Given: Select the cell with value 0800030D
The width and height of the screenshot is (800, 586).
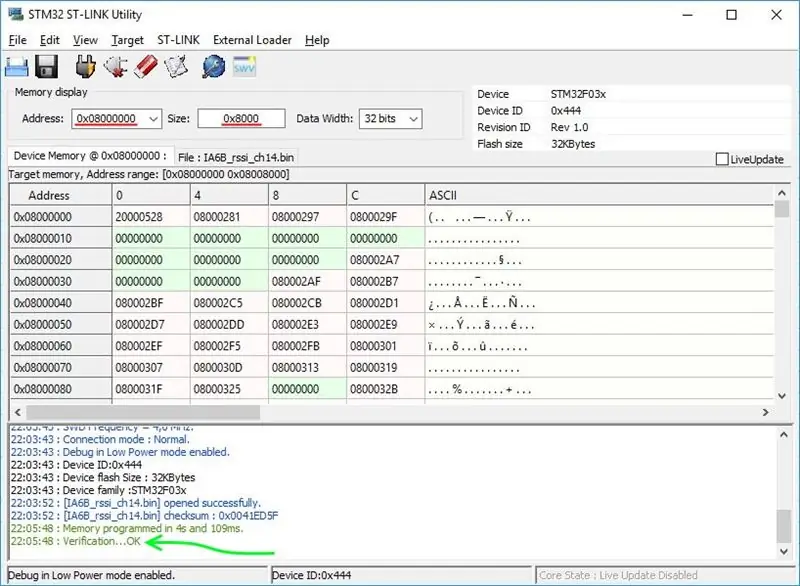Looking at the screenshot, I should tap(229, 367).
